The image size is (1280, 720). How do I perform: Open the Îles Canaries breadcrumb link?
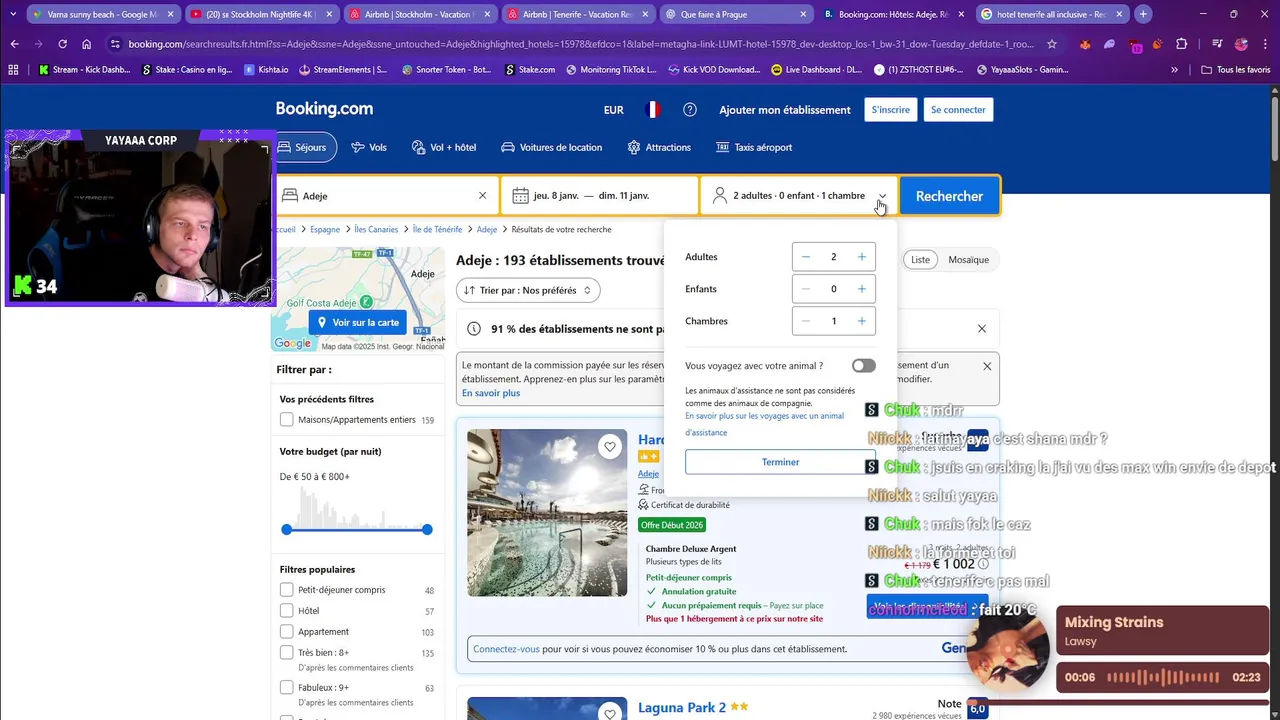tap(376, 229)
